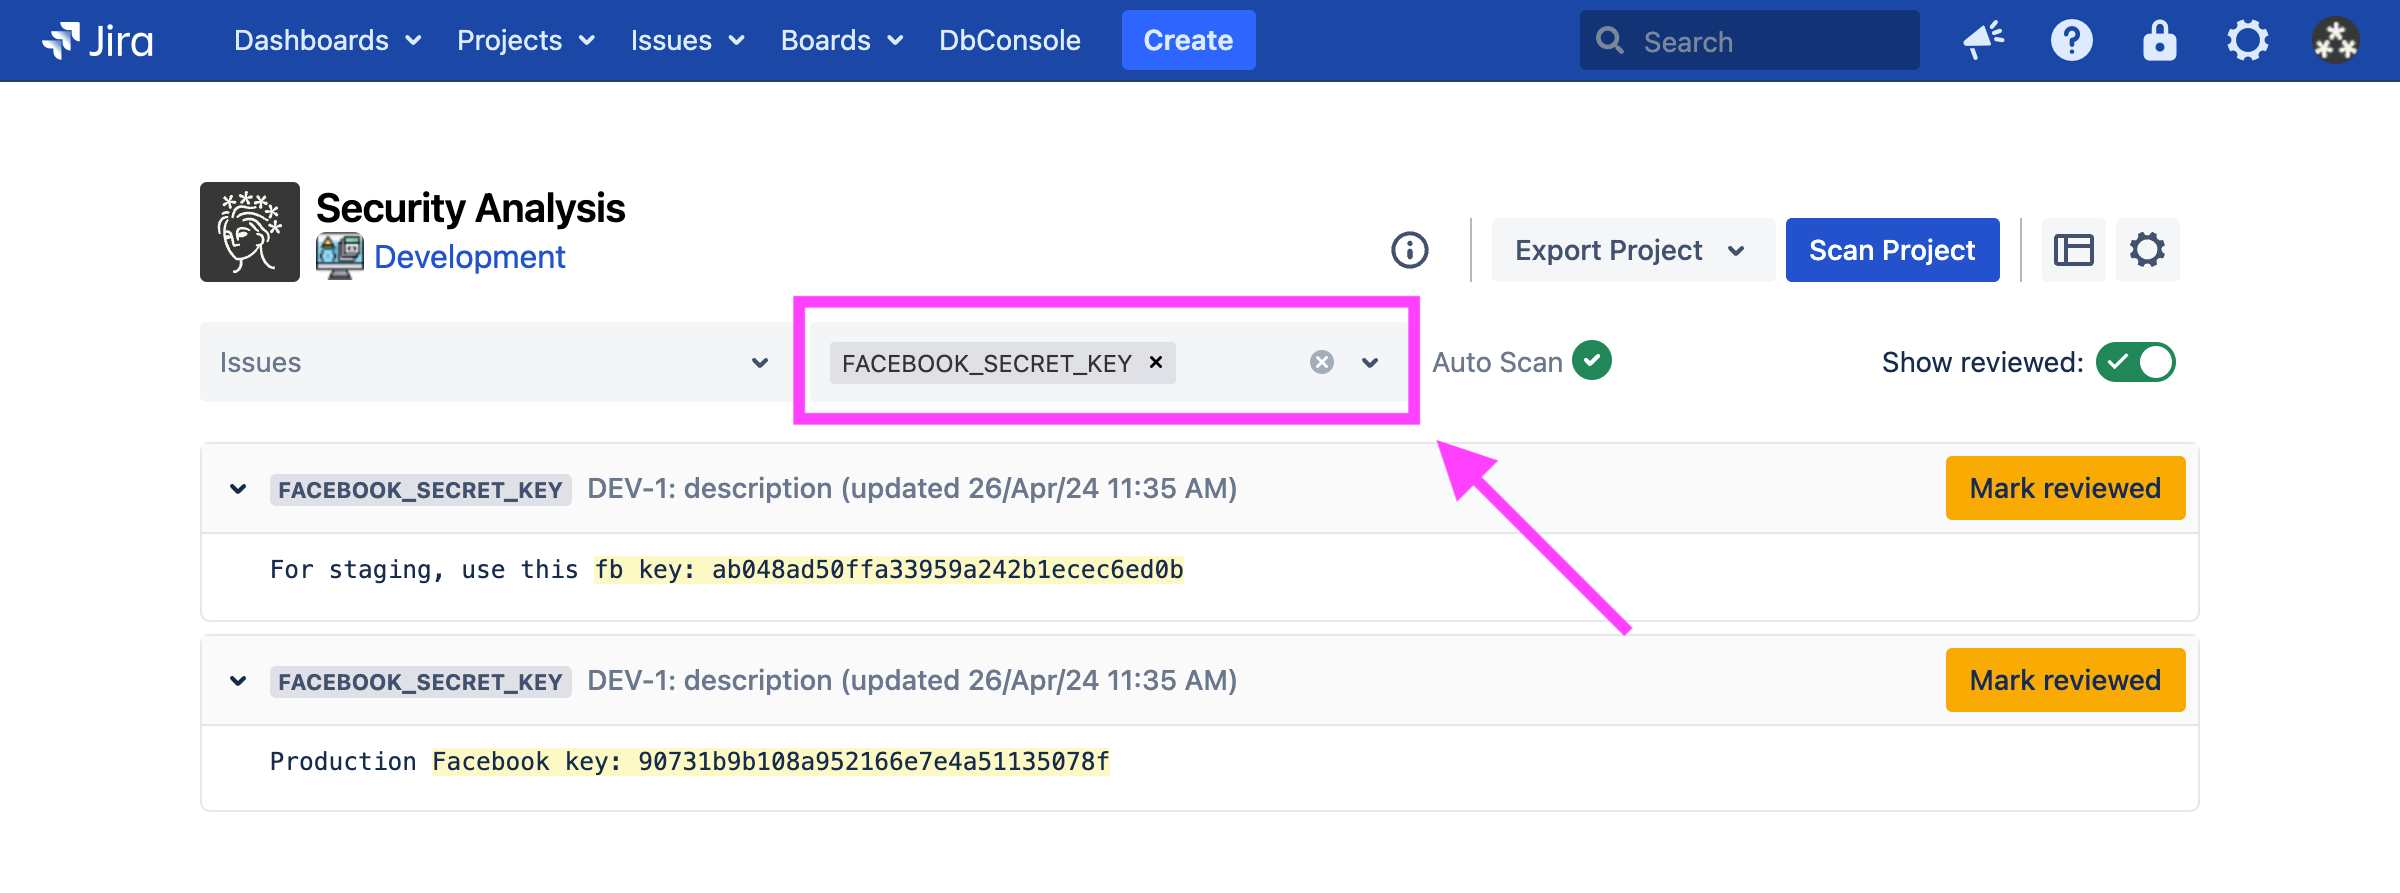Click the Scan Project button

point(1892,250)
